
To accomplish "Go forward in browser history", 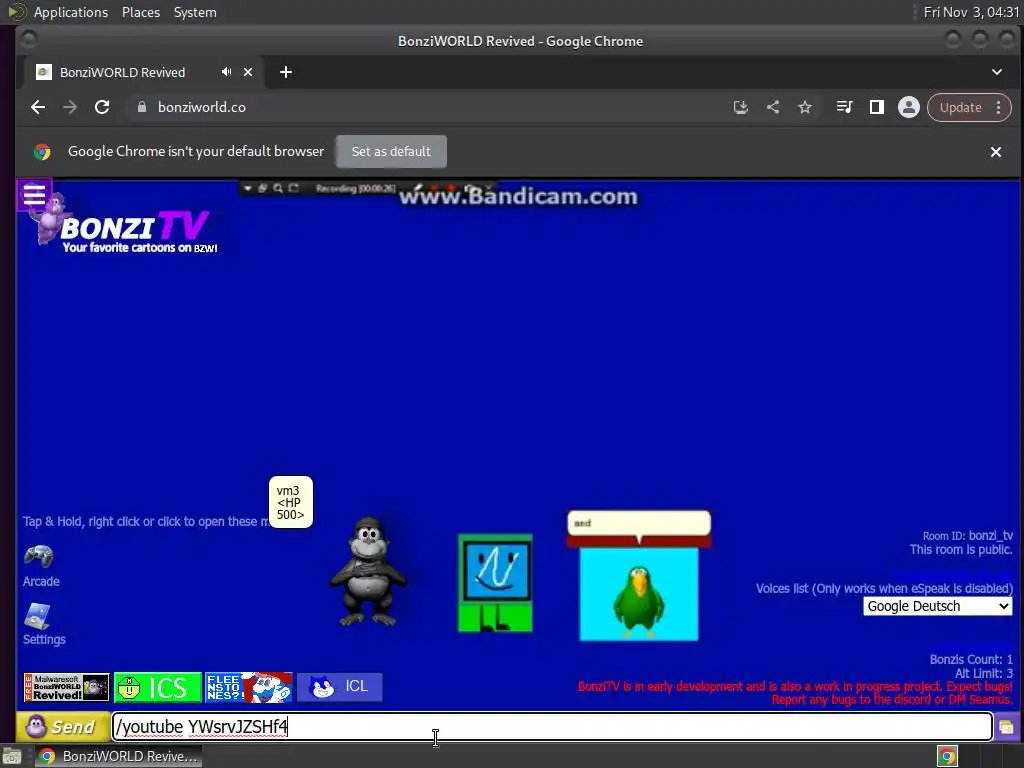I will coord(70,107).
